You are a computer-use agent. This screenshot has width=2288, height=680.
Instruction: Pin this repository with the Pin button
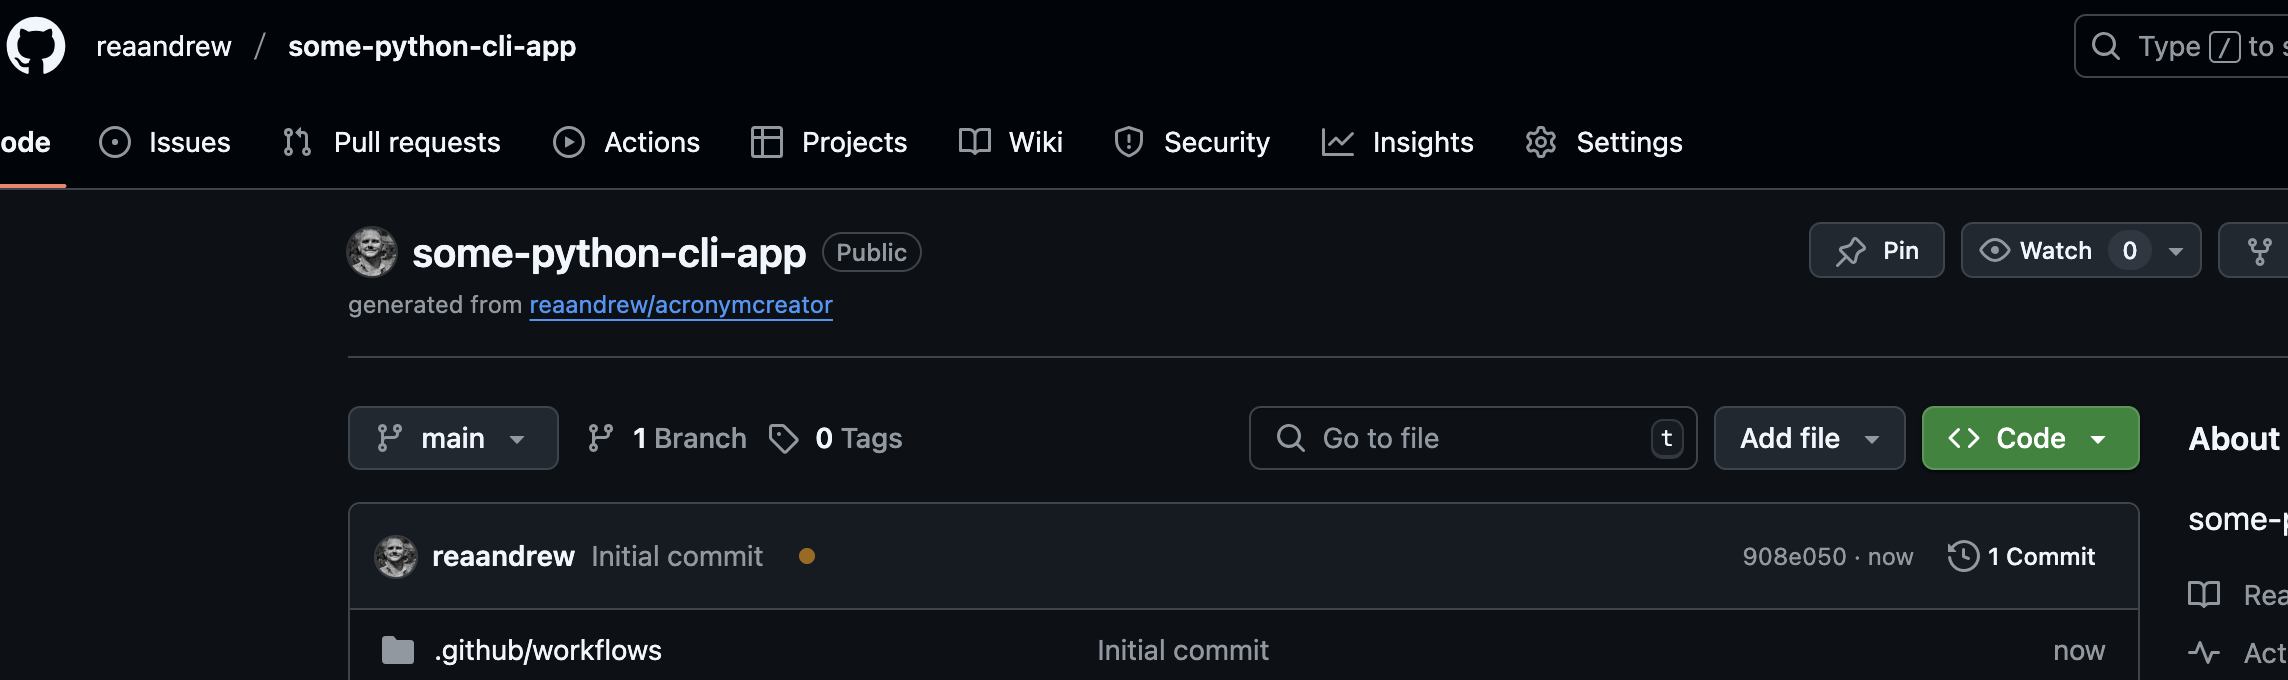(1877, 250)
